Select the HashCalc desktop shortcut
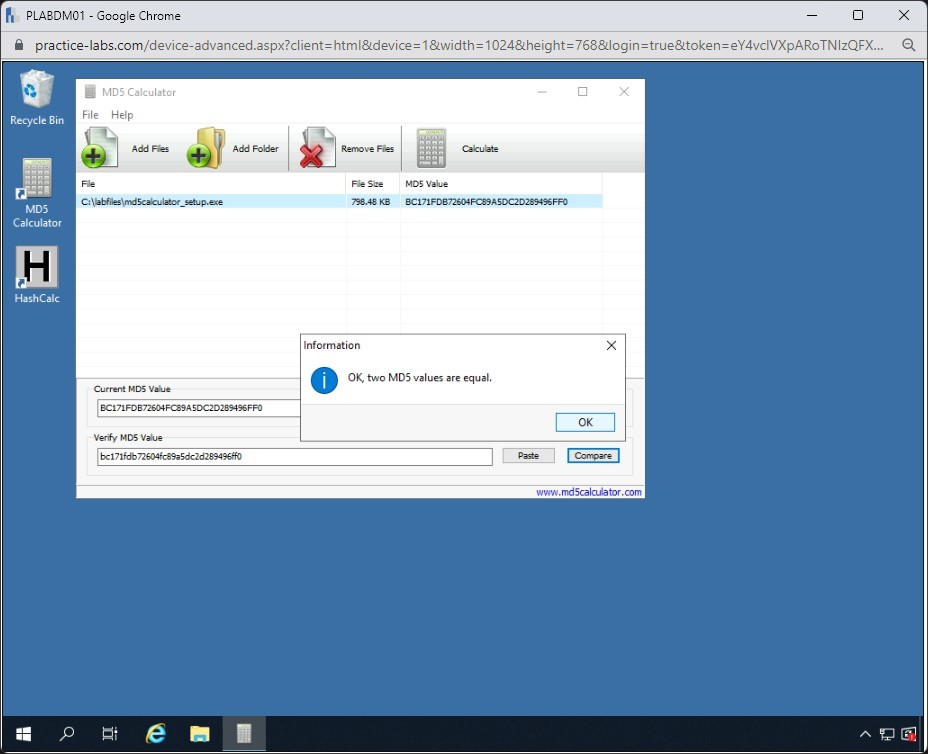 click(37, 268)
